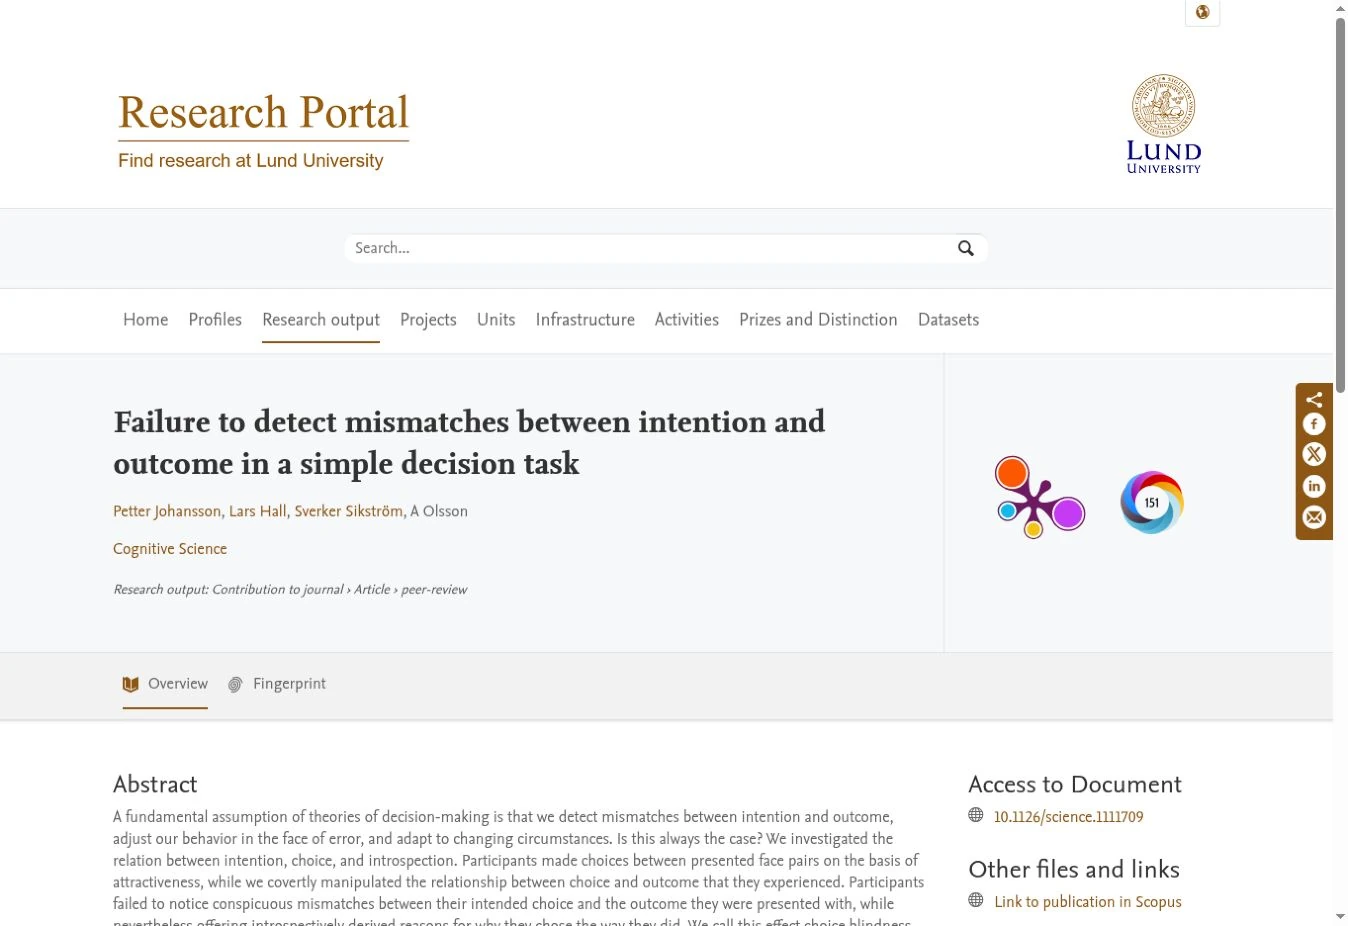Click the author name A Olsson
Image resolution: width=1348 pixels, height=926 pixels.
(x=439, y=511)
